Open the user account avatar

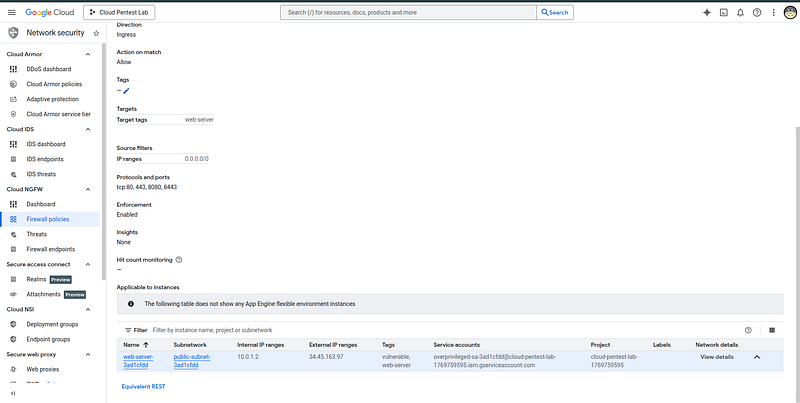(790, 12)
